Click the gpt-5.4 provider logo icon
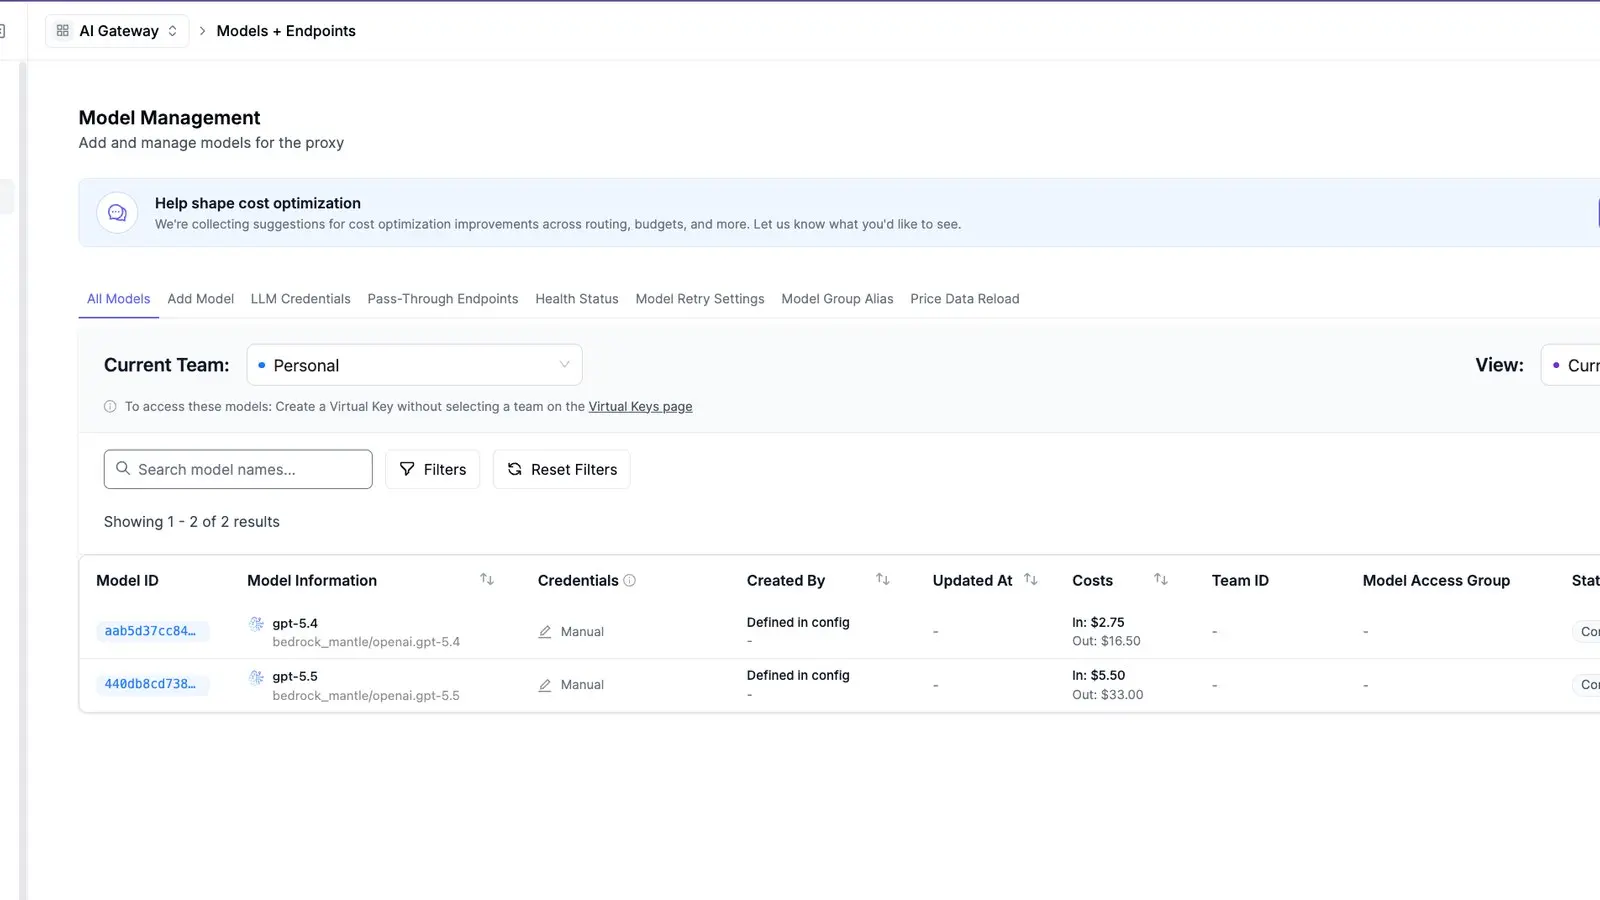 tap(257, 624)
